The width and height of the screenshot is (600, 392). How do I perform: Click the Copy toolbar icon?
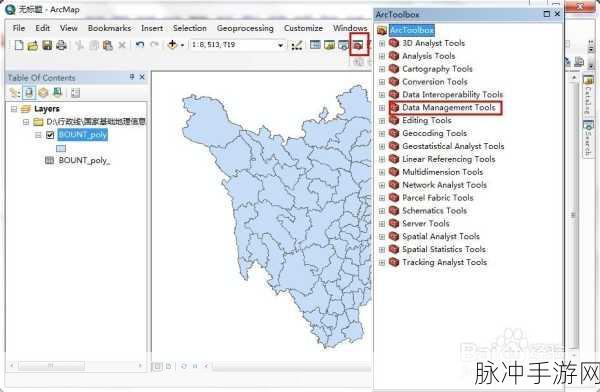click(x=94, y=46)
